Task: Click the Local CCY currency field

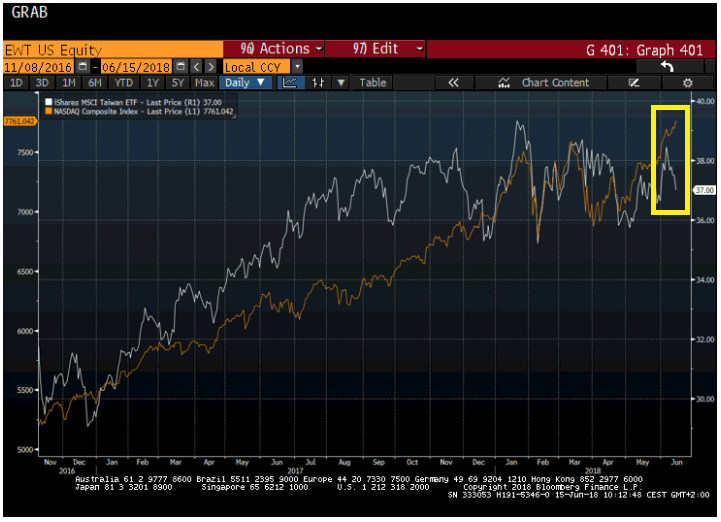Action: (256, 67)
